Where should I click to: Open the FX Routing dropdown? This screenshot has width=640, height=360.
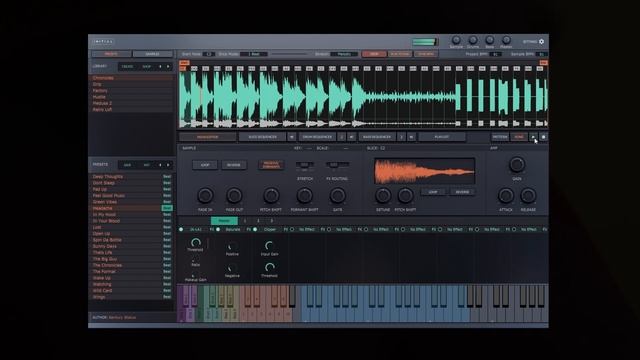pyautogui.click(x=337, y=165)
